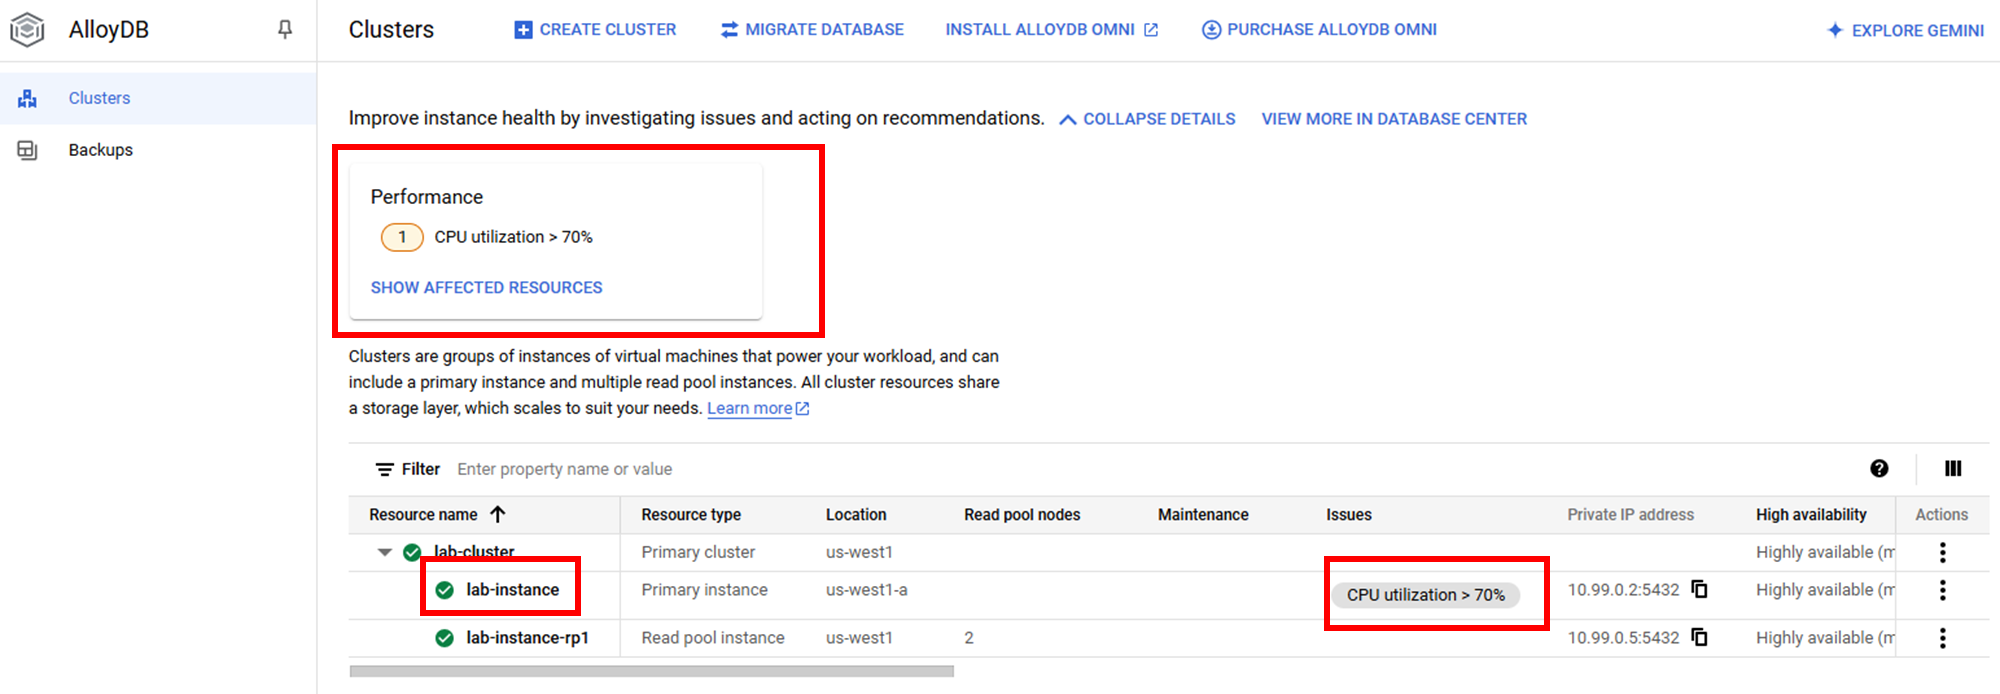This screenshot has width=2000, height=694.
Task: Click the CPU utilization > 70% issue chip
Action: coord(1425,595)
